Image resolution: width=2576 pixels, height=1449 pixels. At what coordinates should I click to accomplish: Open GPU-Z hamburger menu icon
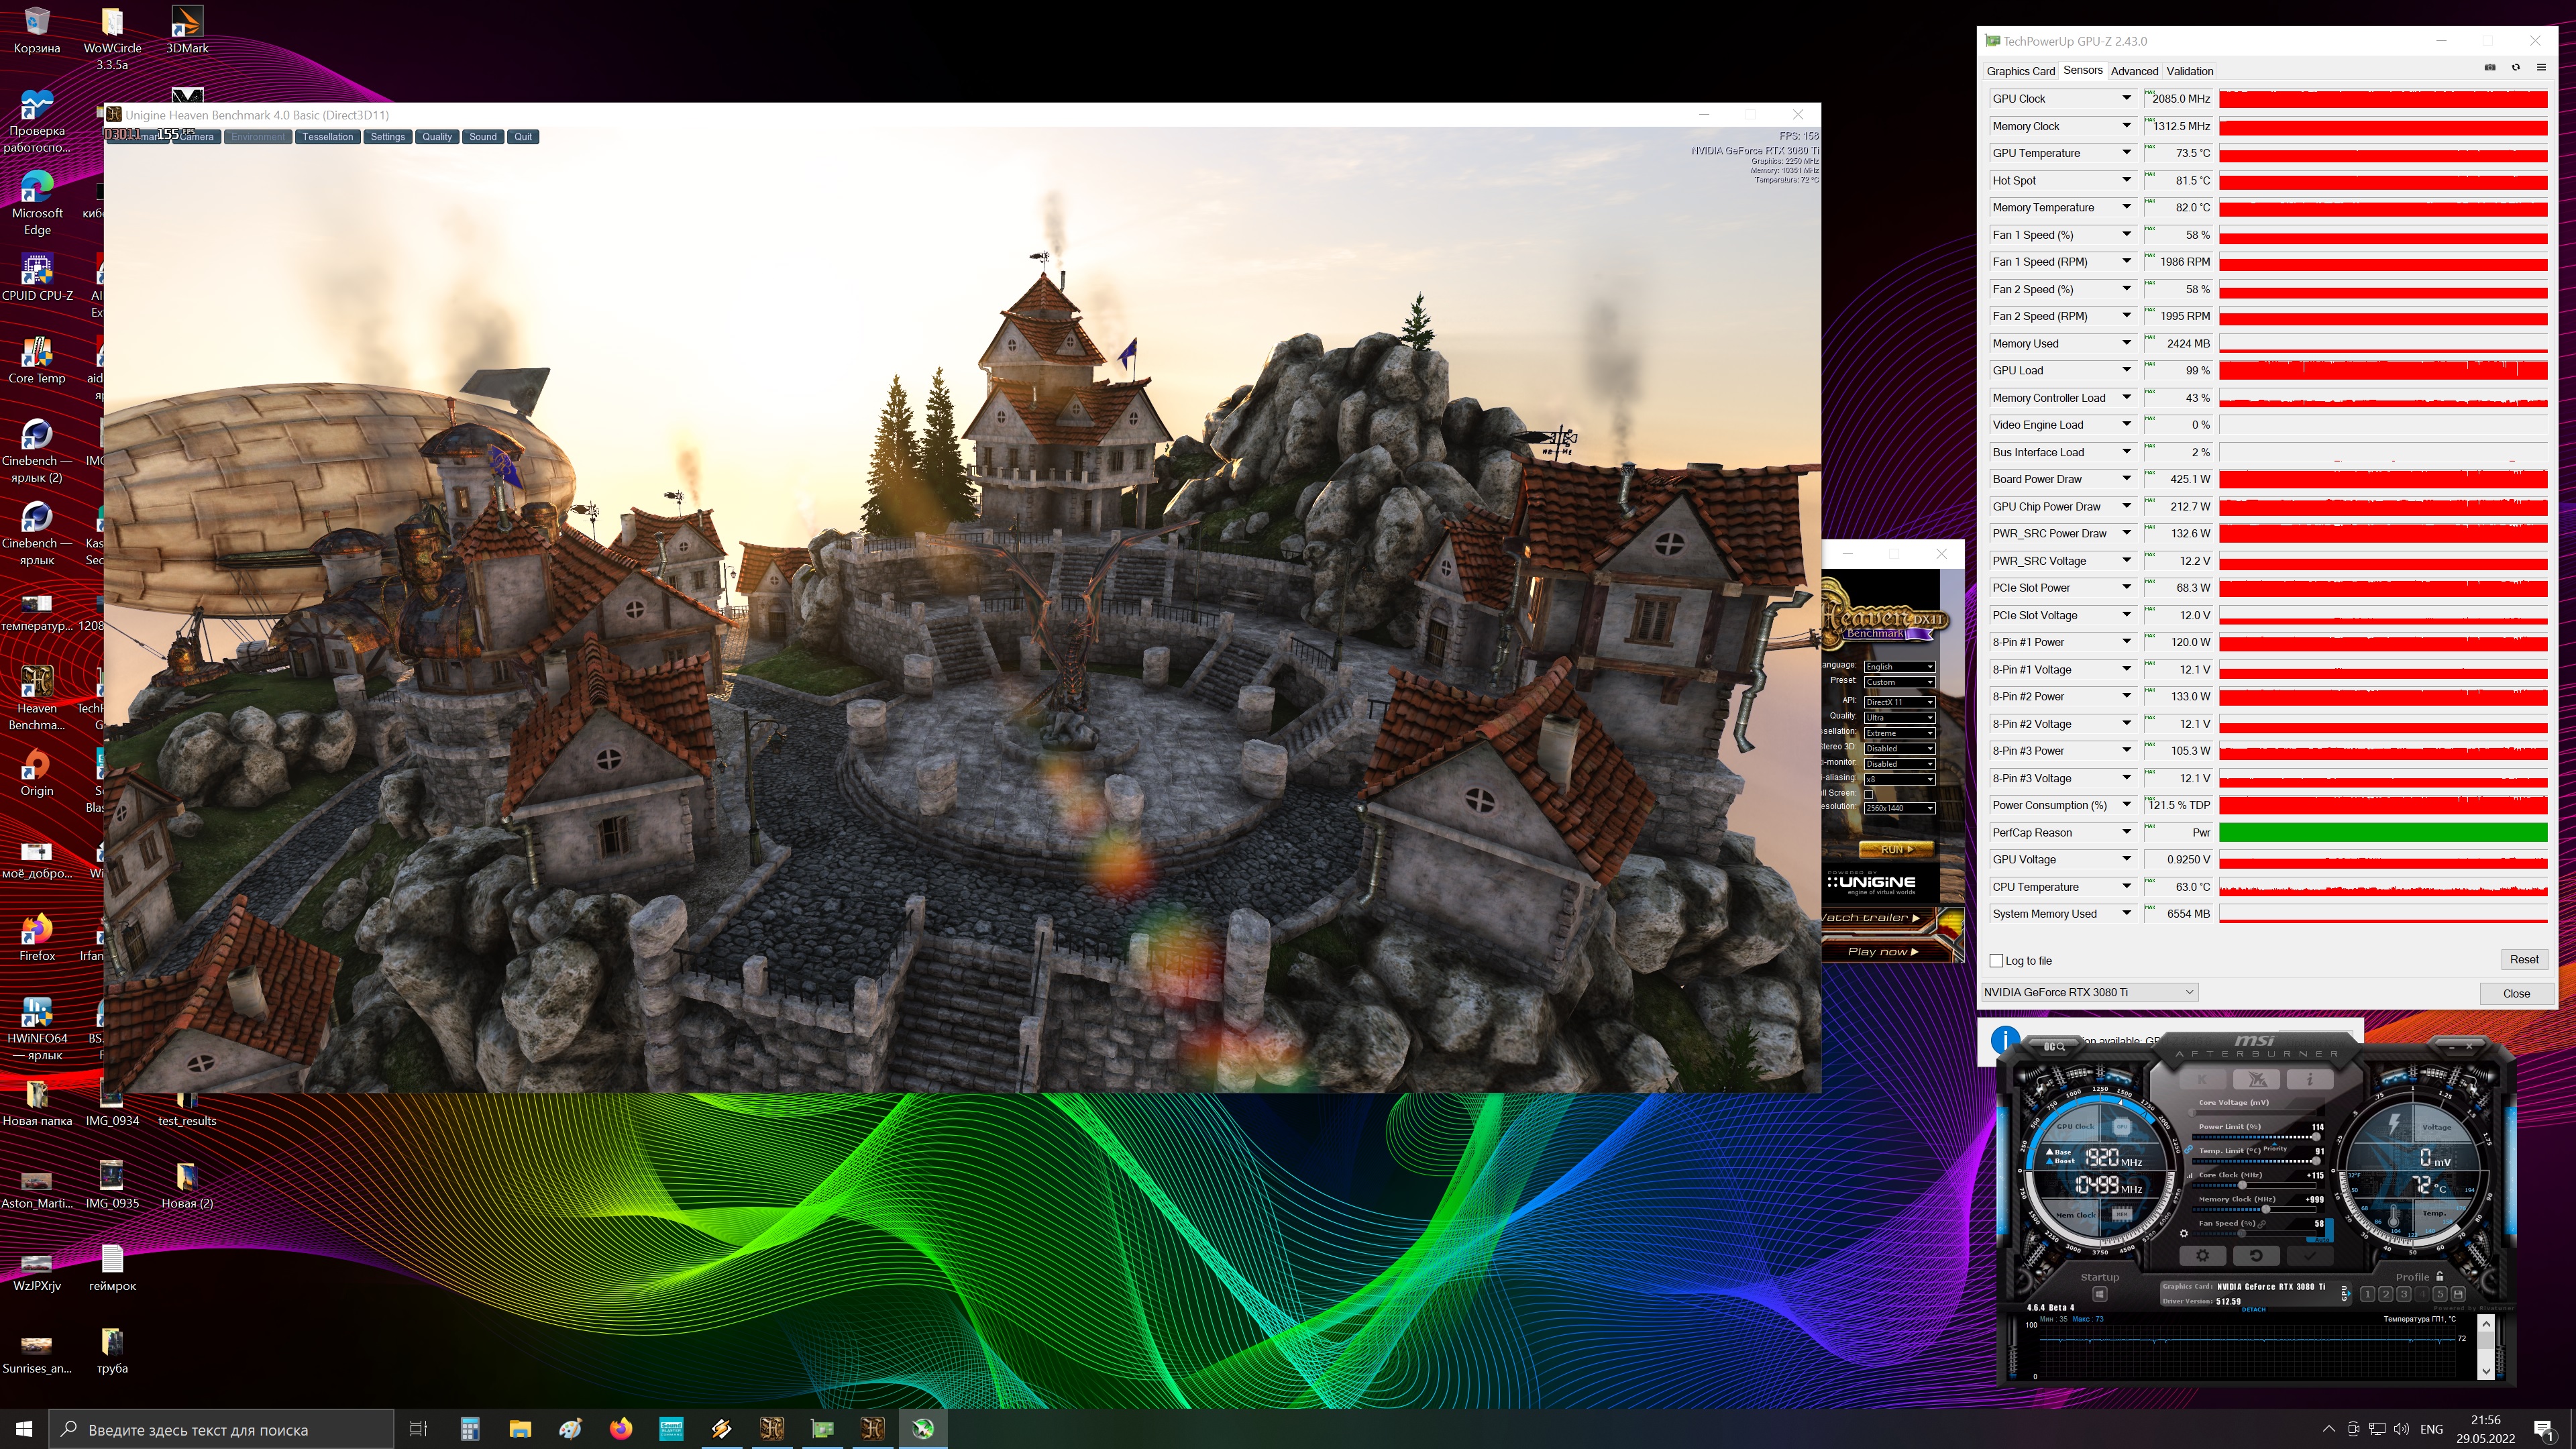tap(2541, 68)
